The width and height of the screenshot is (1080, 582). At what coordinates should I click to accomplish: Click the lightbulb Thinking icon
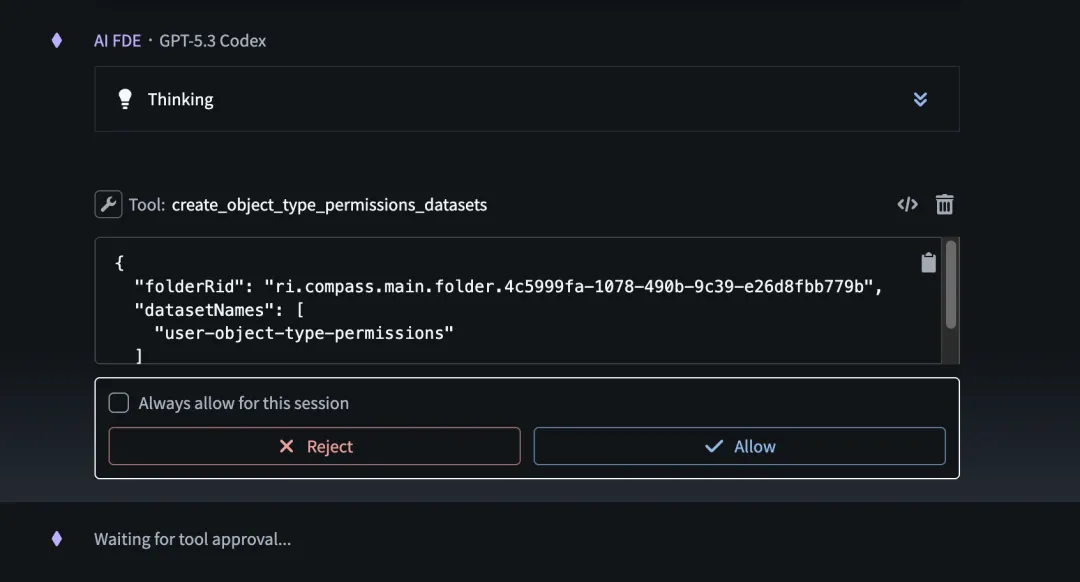tap(125, 99)
